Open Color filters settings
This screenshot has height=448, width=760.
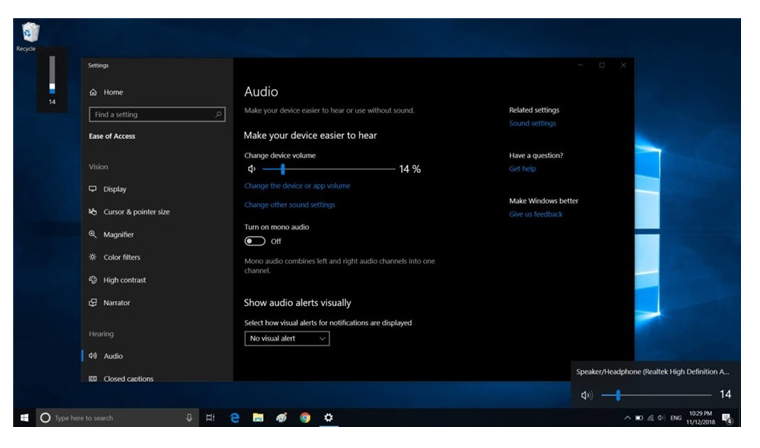[115, 257]
